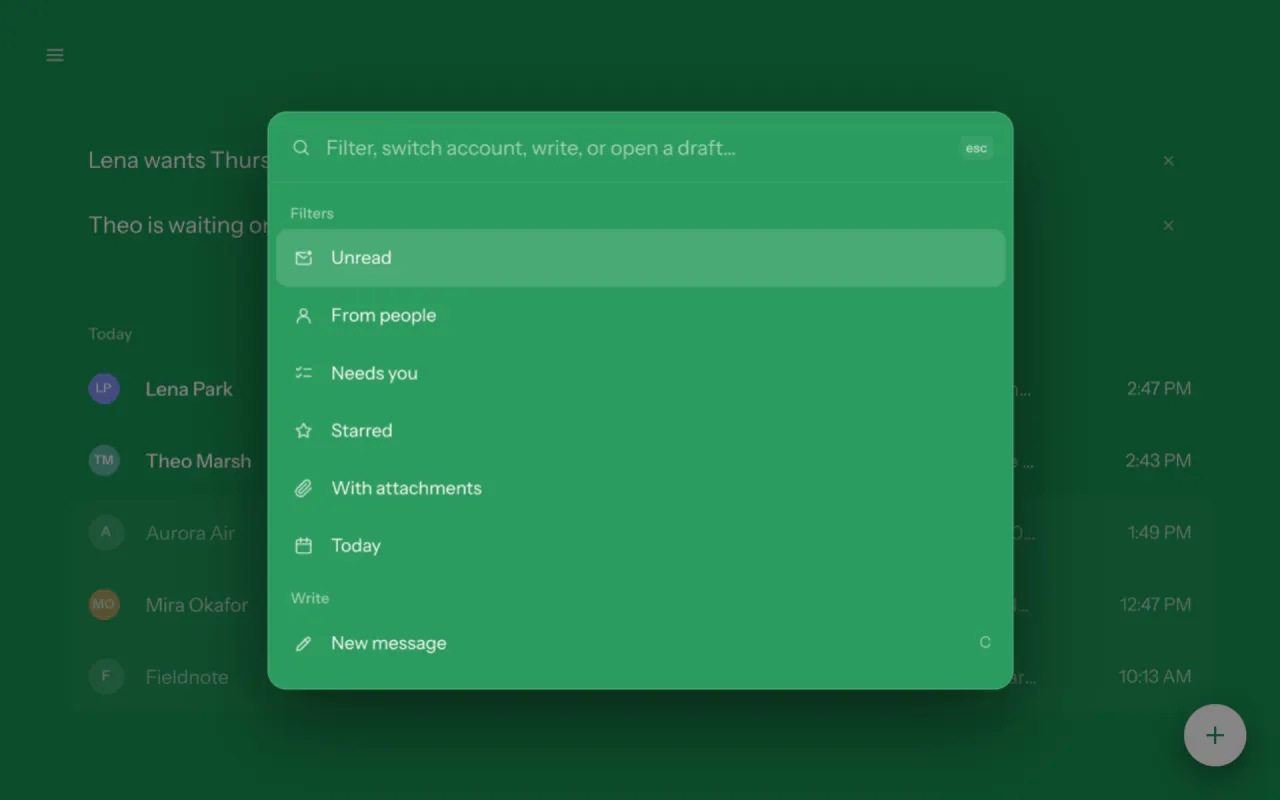The width and height of the screenshot is (1280, 800).
Task: Click the star icon beside Starred
Action: [x=304, y=430]
